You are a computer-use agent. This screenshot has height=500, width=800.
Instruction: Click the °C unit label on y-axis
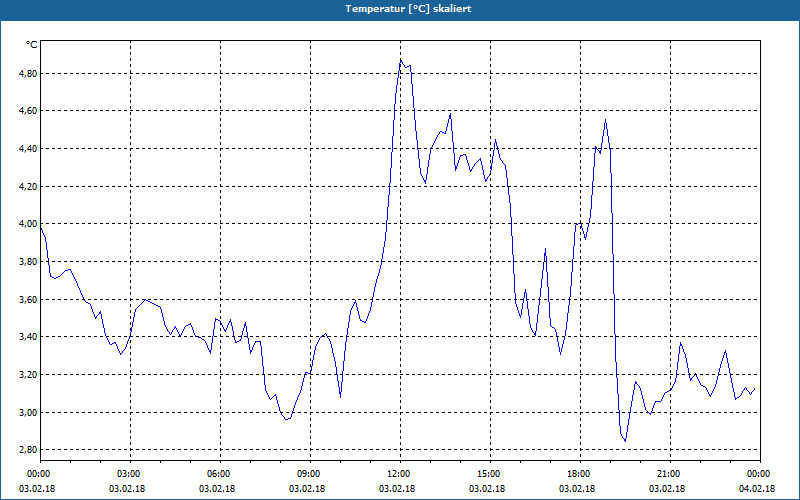pyautogui.click(x=32, y=45)
